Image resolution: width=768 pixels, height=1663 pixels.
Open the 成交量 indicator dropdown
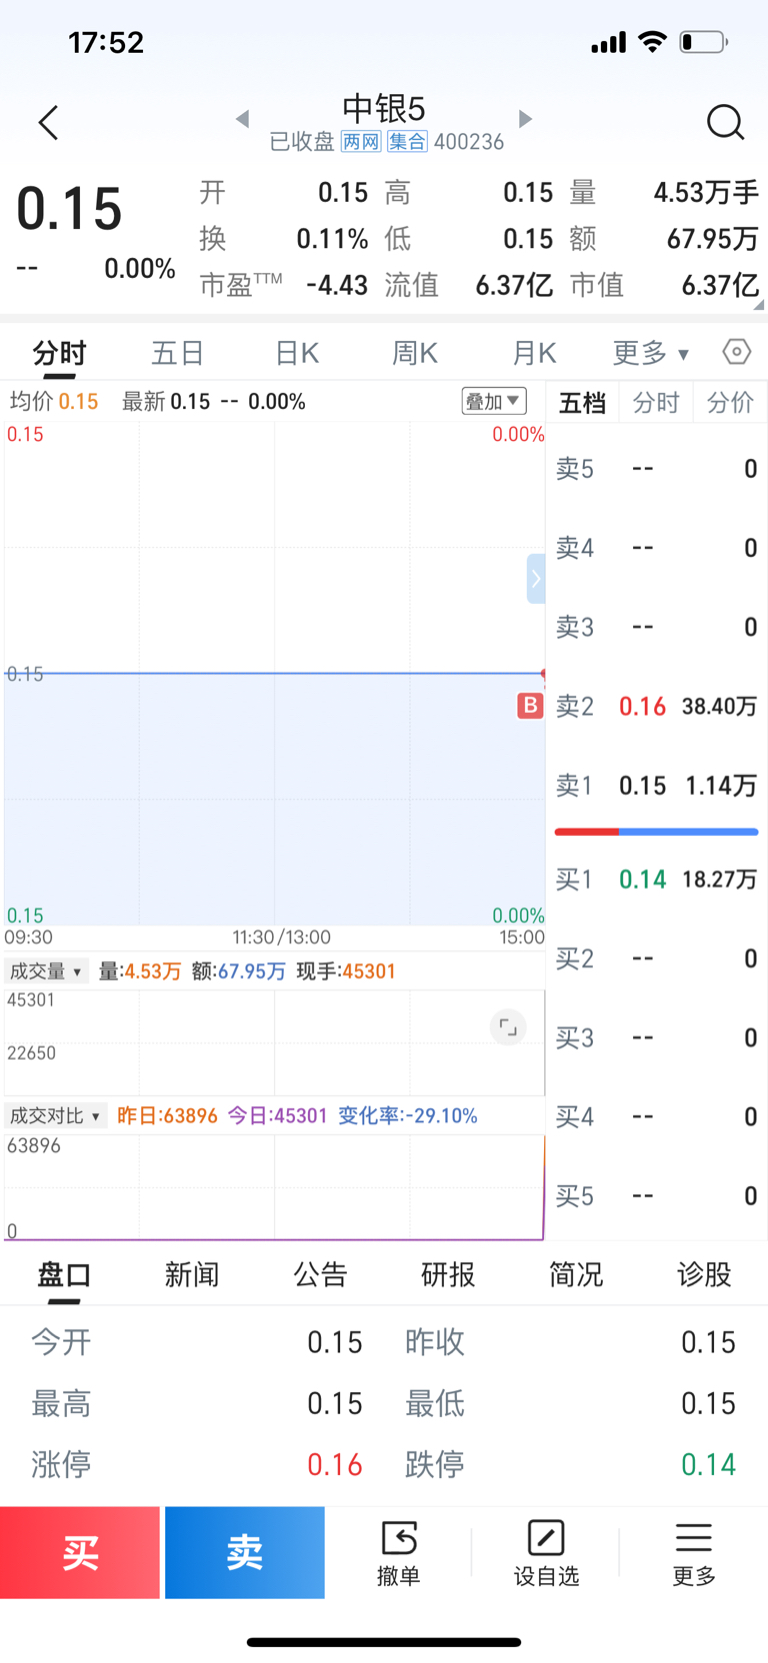click(x=46, y=971)
